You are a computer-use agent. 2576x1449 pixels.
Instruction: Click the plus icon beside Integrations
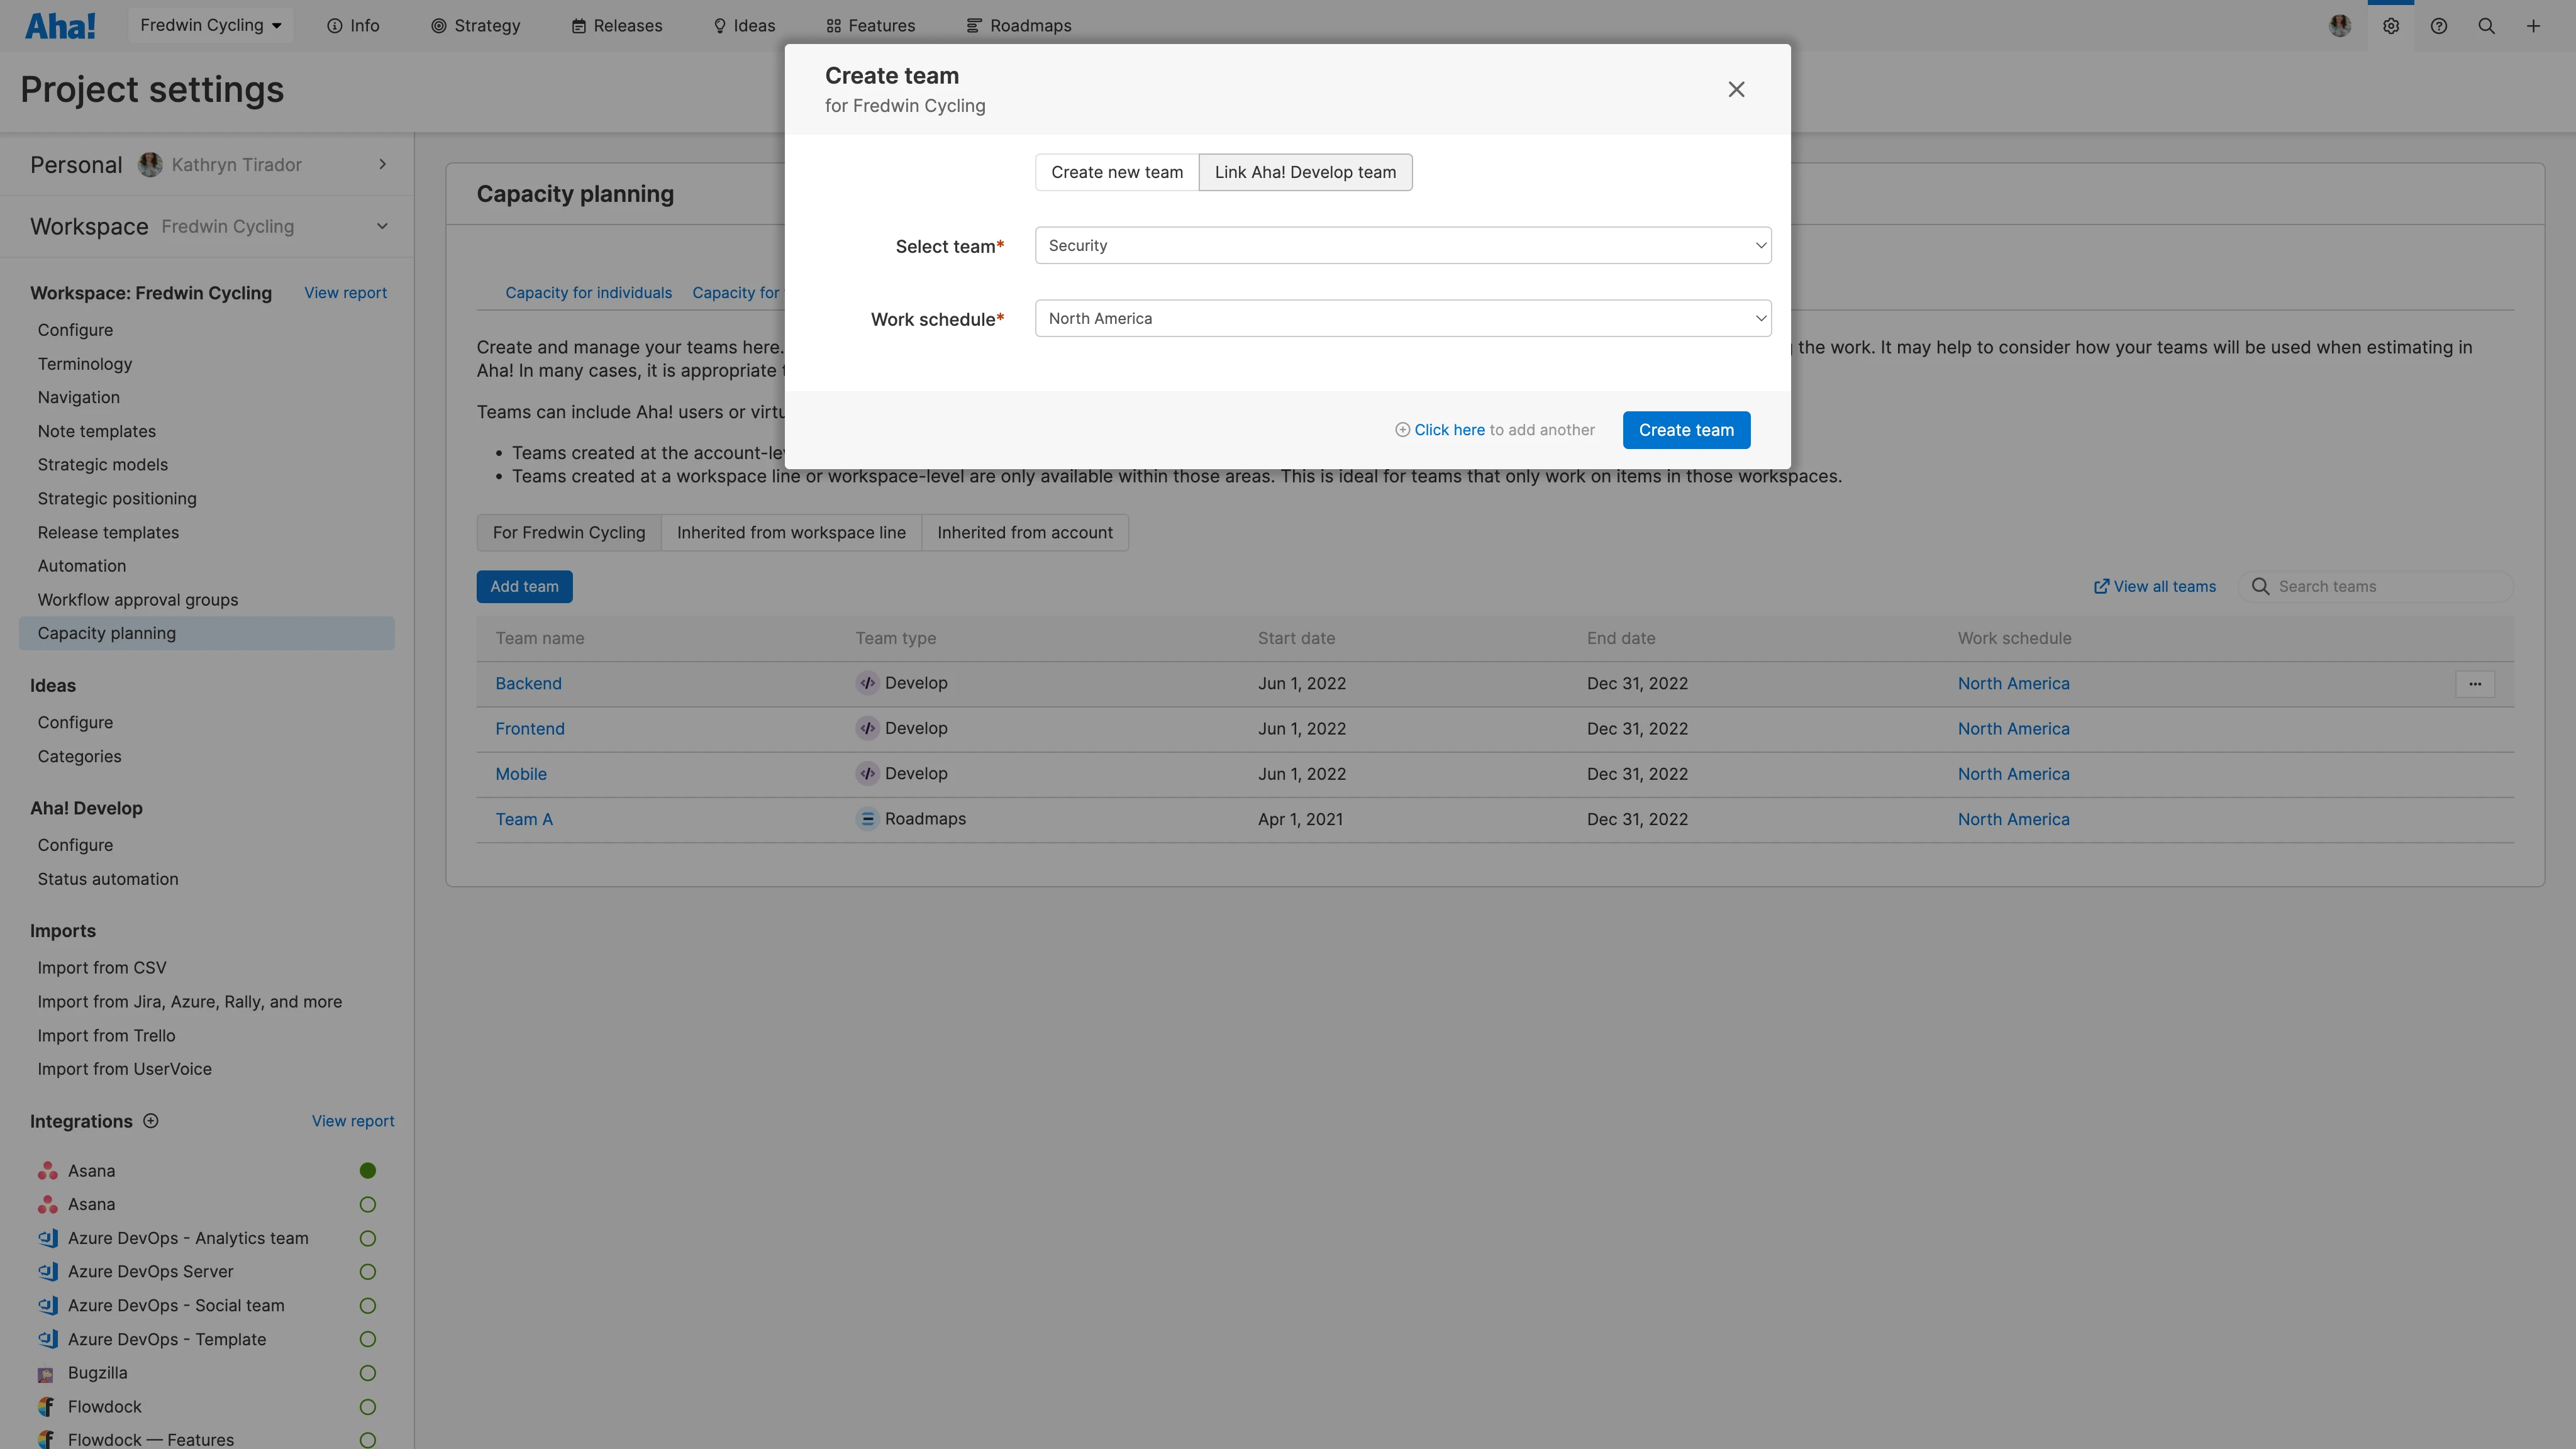[x=151, y=1121]
